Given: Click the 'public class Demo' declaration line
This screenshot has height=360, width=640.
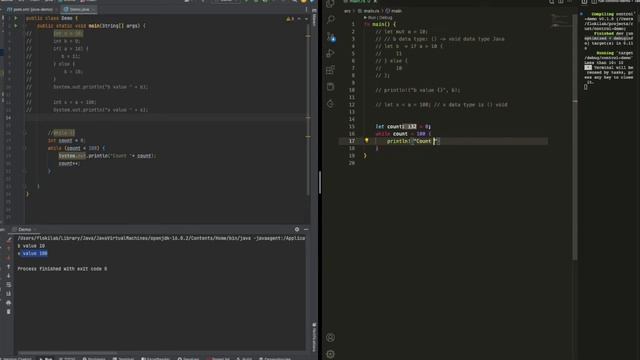Looking at the screenshot, I should coord(52,18).
